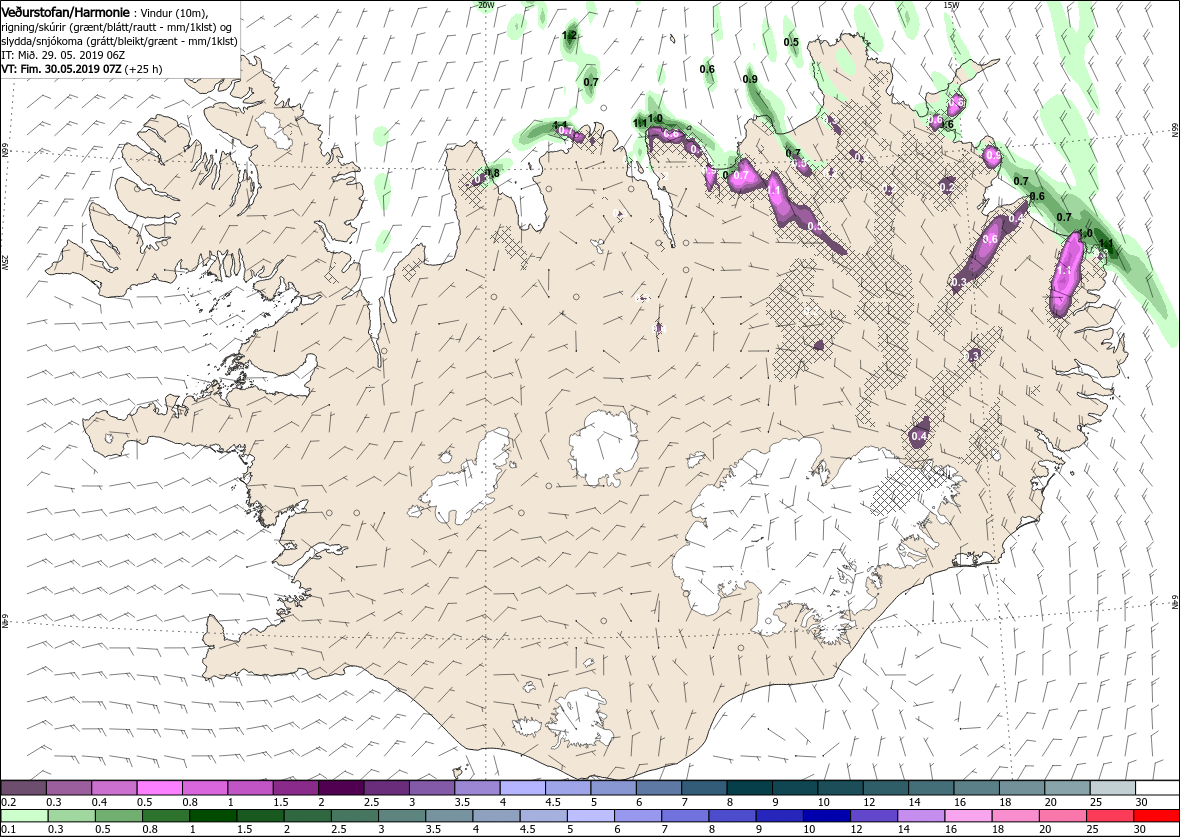Select the snow swatch between 0.2 and 0.3

(24, 788)
